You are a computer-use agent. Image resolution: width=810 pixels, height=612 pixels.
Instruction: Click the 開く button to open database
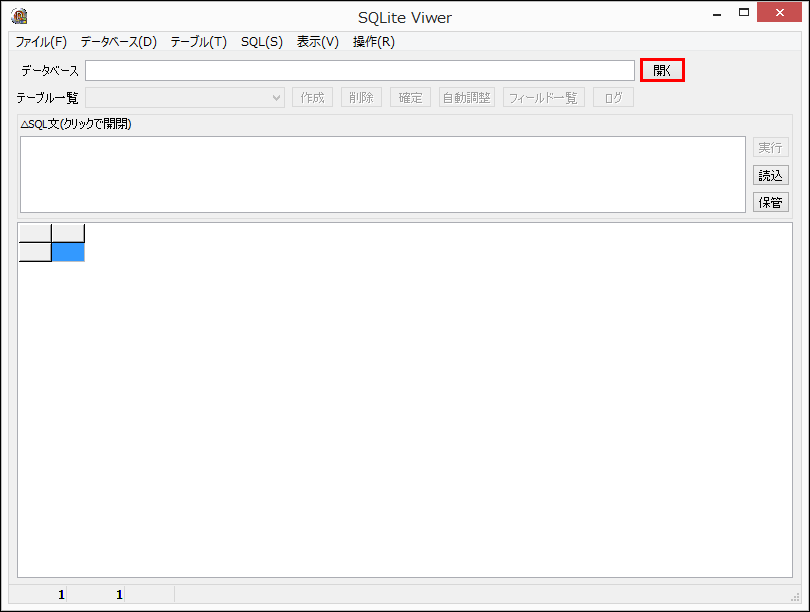662,70
